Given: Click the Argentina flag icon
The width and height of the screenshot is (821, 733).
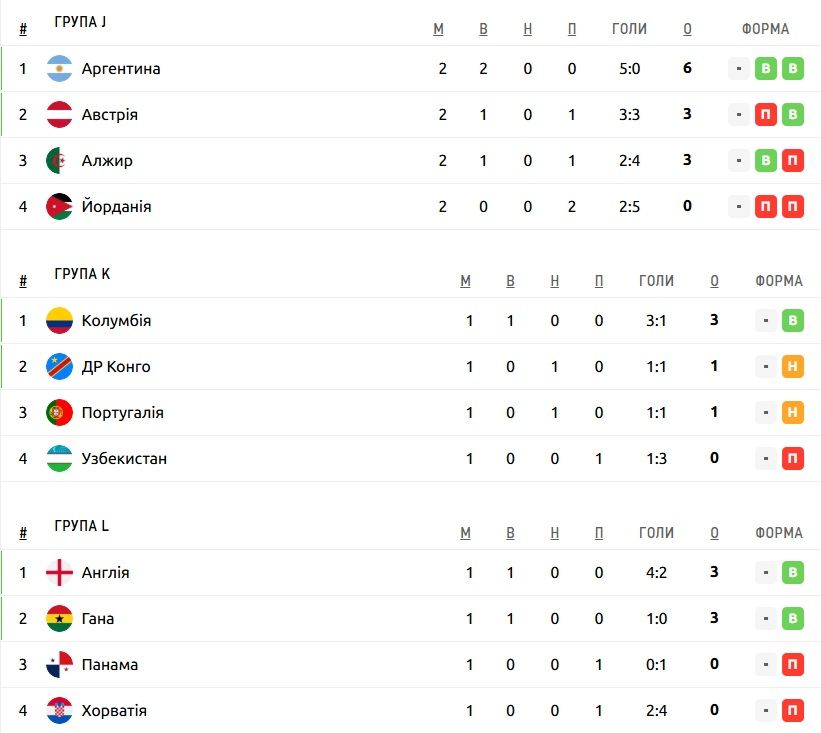Looking at the screenshot, I should click(x=59, y=69).
